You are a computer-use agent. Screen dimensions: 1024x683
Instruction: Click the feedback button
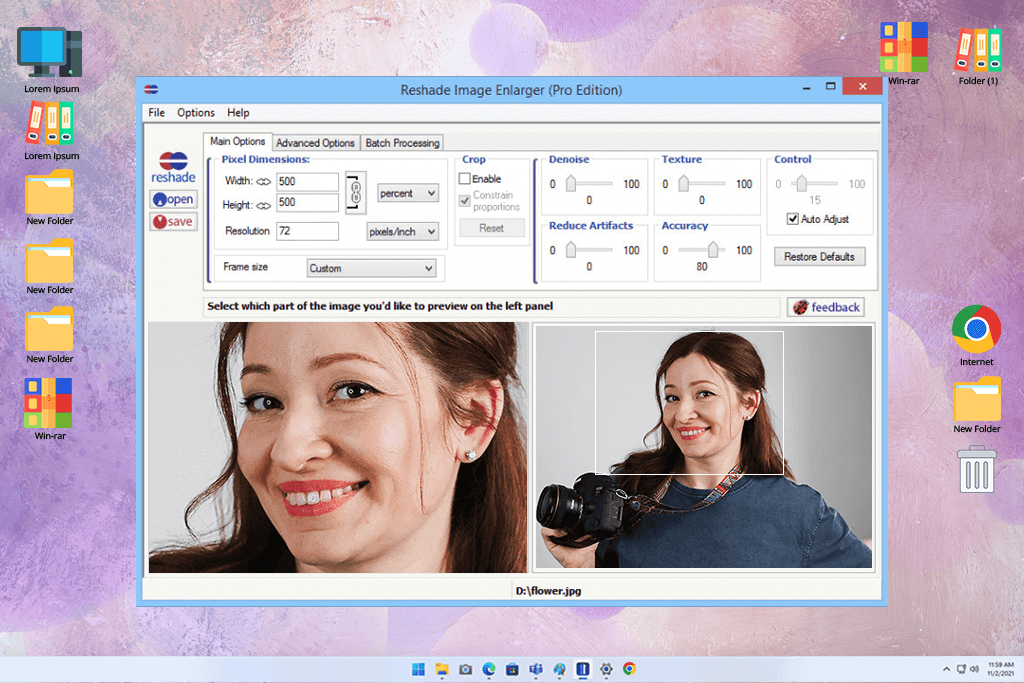(825, 307)
